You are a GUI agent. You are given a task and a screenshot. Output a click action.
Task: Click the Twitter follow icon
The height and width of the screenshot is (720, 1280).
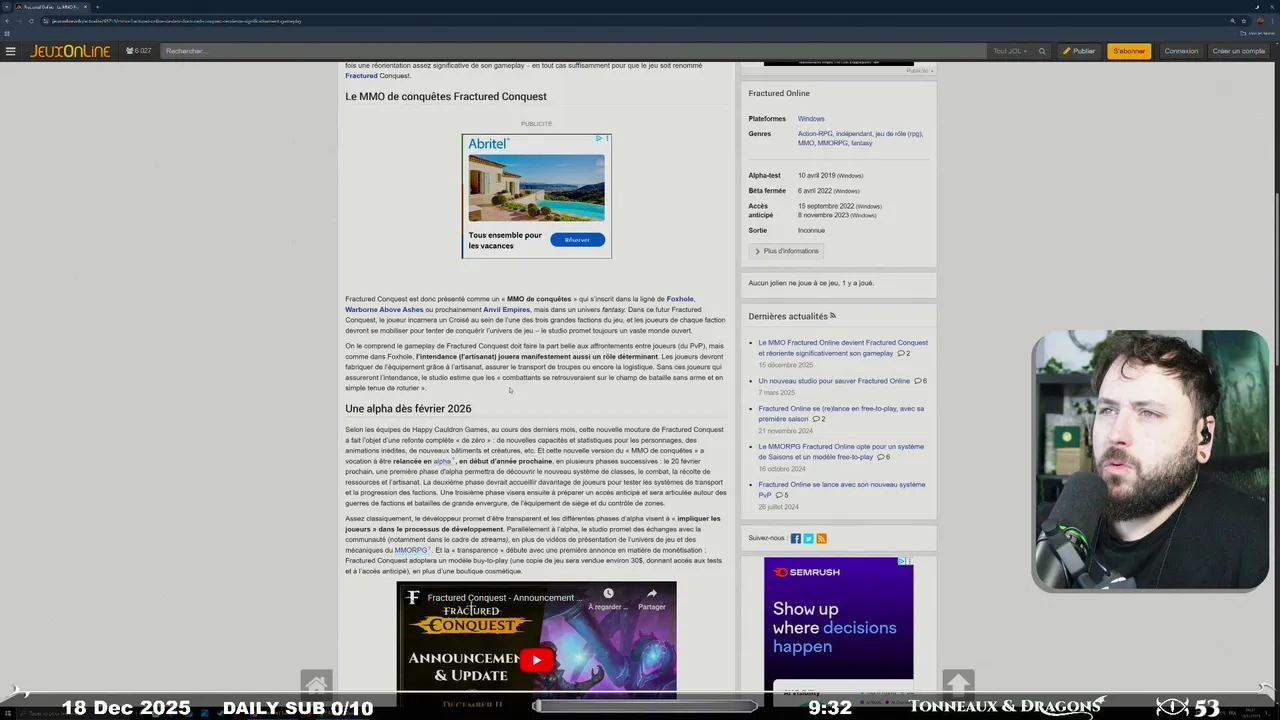coord(808,538)
